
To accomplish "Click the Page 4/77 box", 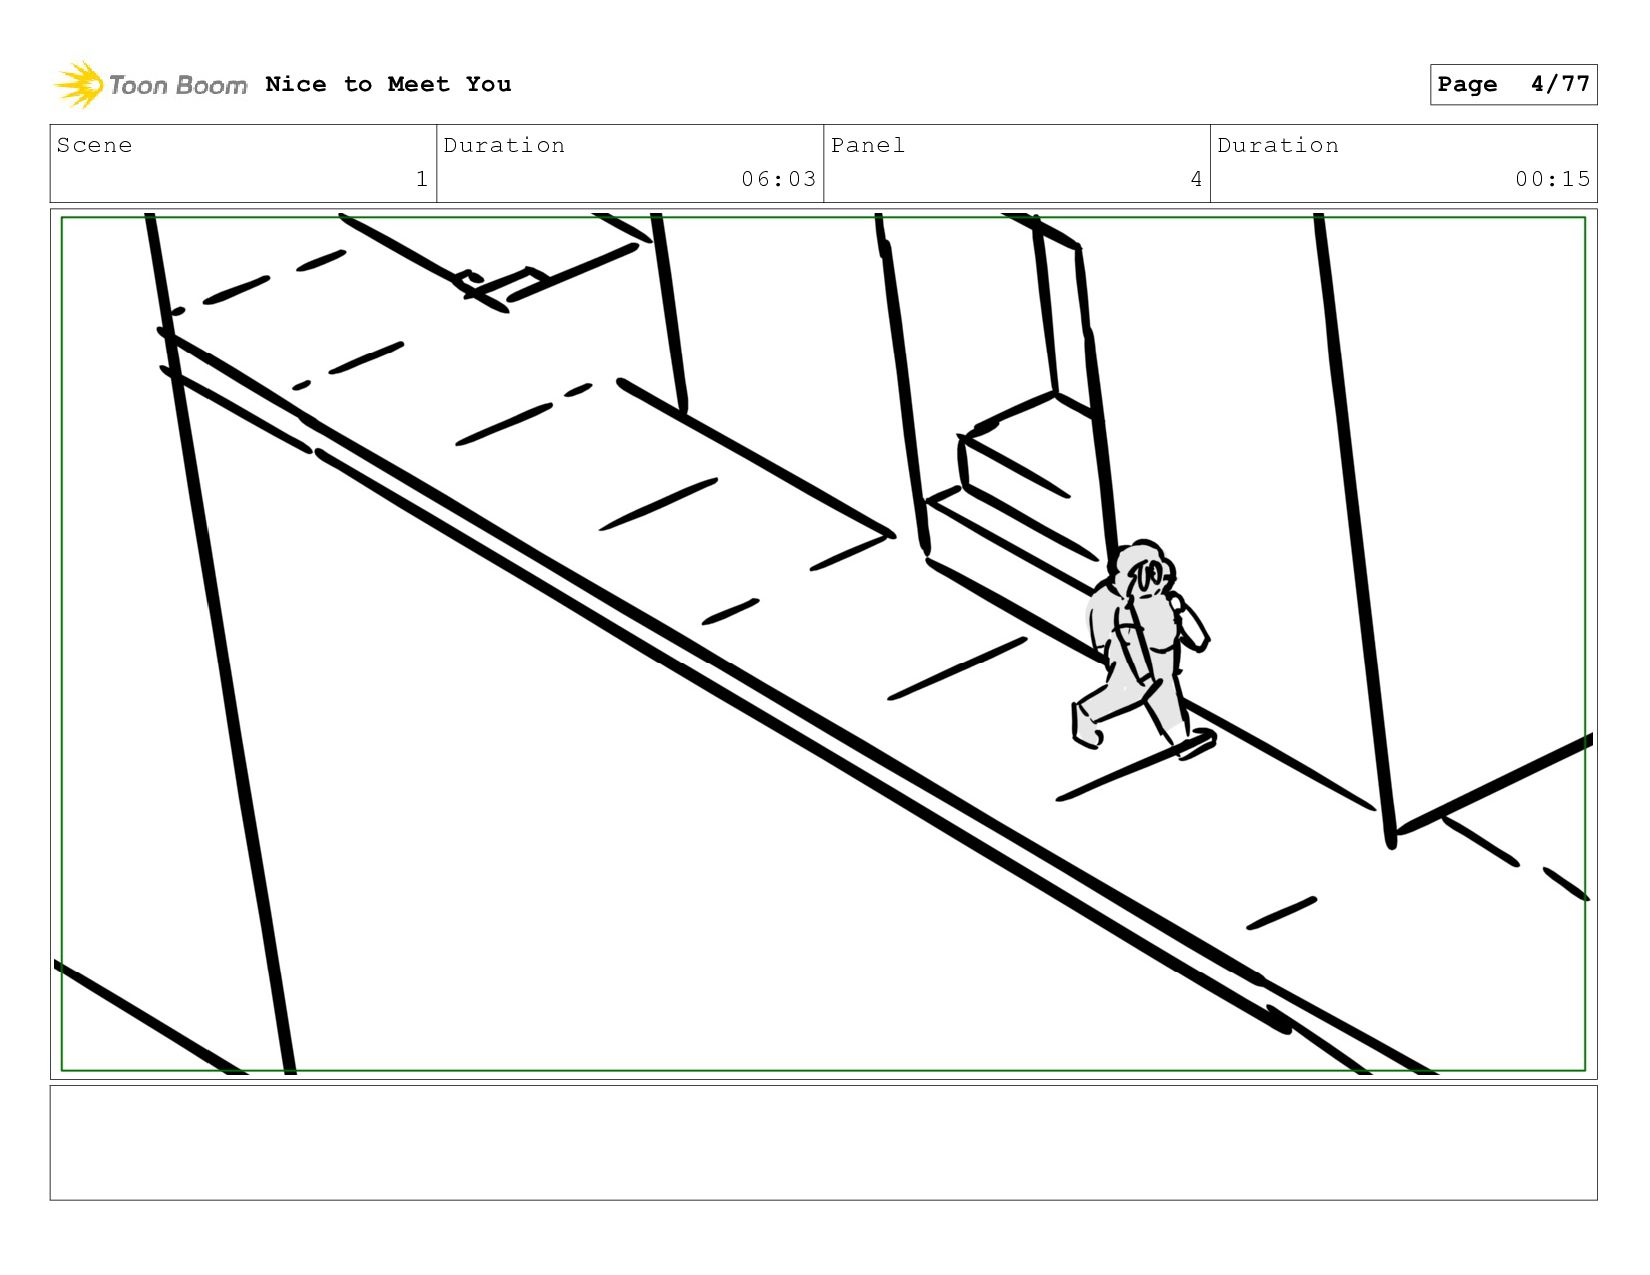I will coord(1513,84).
